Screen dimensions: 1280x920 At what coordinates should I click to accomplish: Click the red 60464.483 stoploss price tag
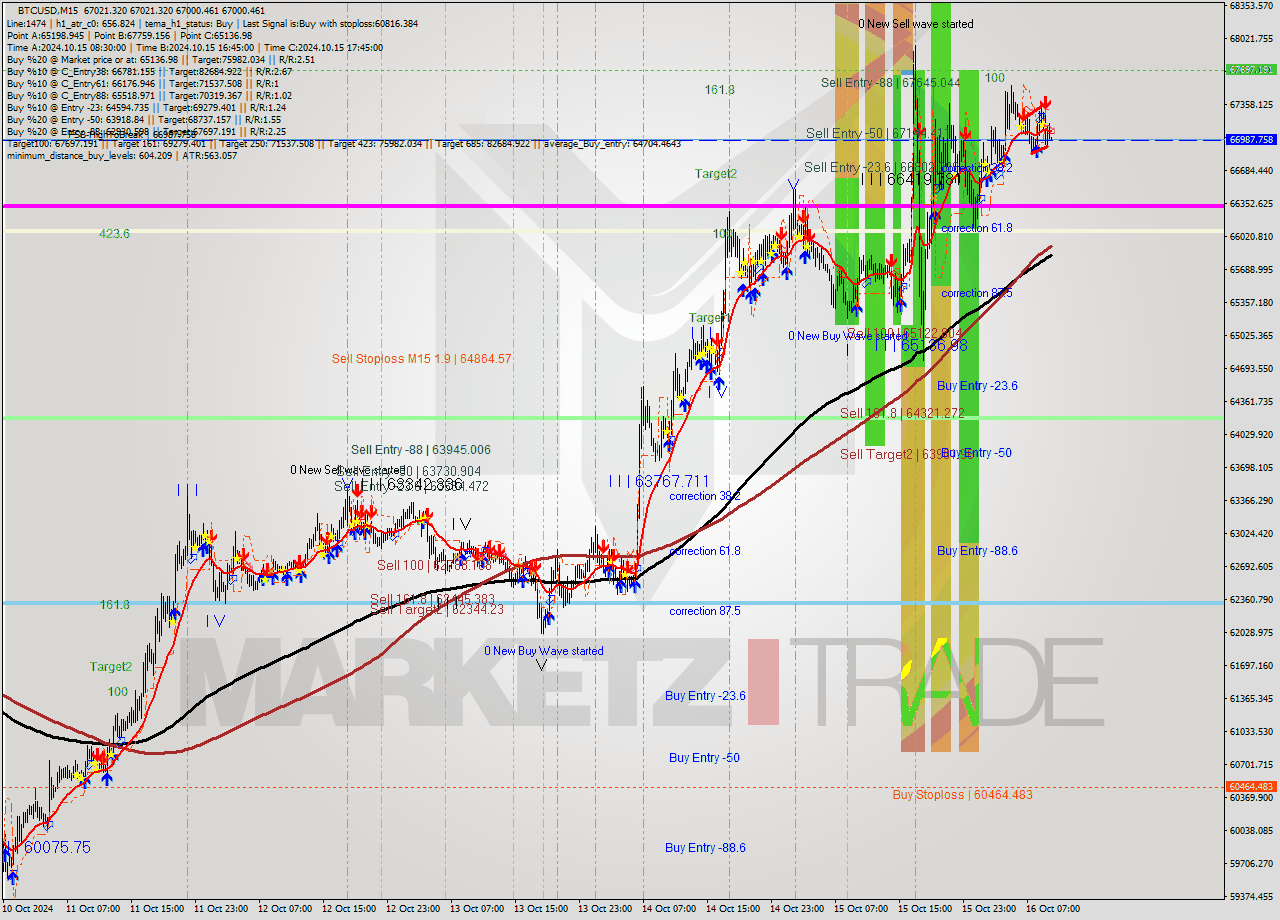point(1251,787)
